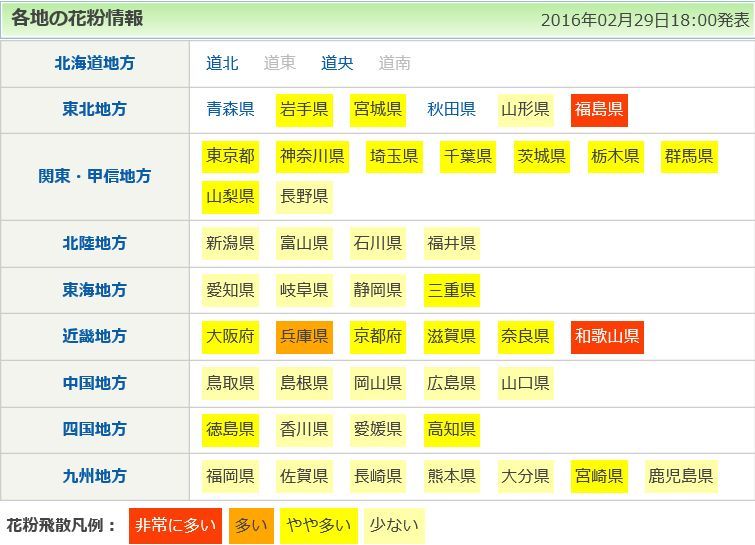Image resolution: width=755 pixels, height=545 pixels.
Task: Click the 非常に多い red legend swatch
Action: (175, 525)
